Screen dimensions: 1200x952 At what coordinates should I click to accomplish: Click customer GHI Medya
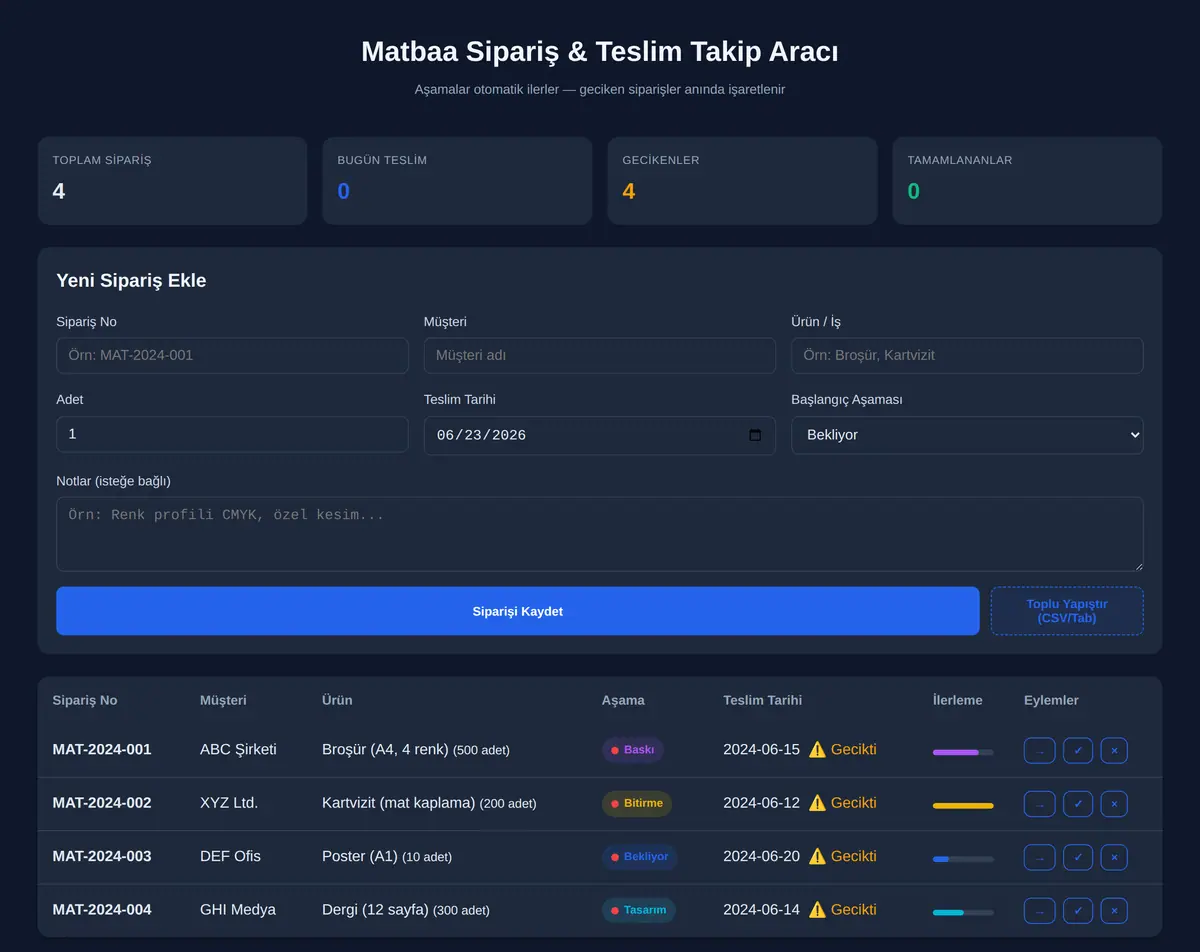tap(238, 910)
